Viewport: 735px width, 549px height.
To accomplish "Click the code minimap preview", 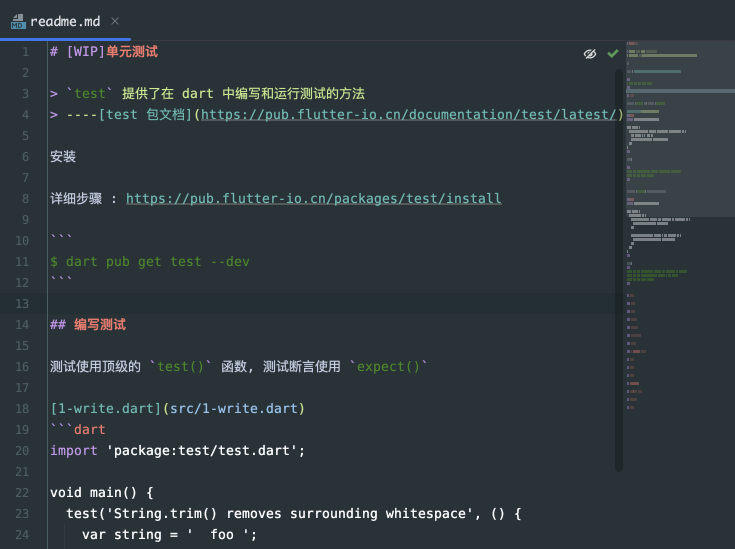I will pos(680,225).
